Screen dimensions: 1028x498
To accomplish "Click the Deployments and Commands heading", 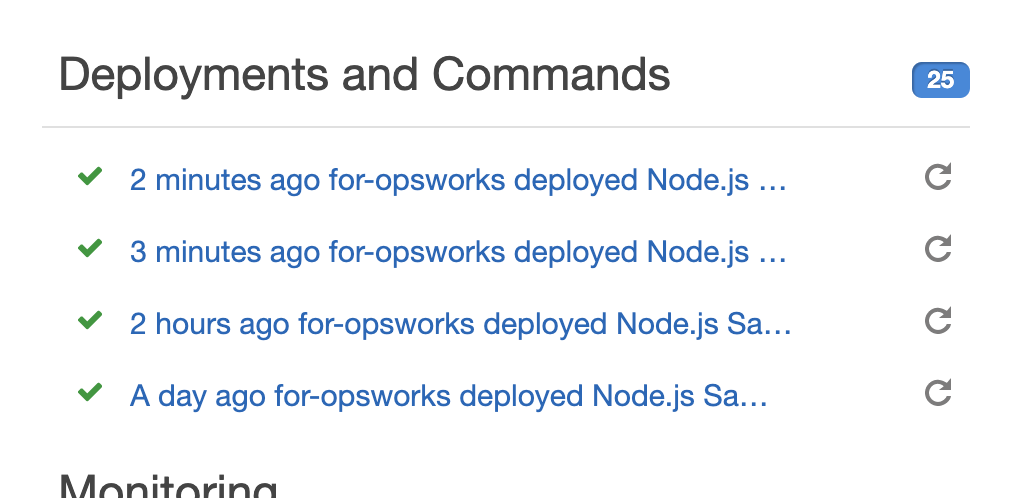I will coord(365,76).
